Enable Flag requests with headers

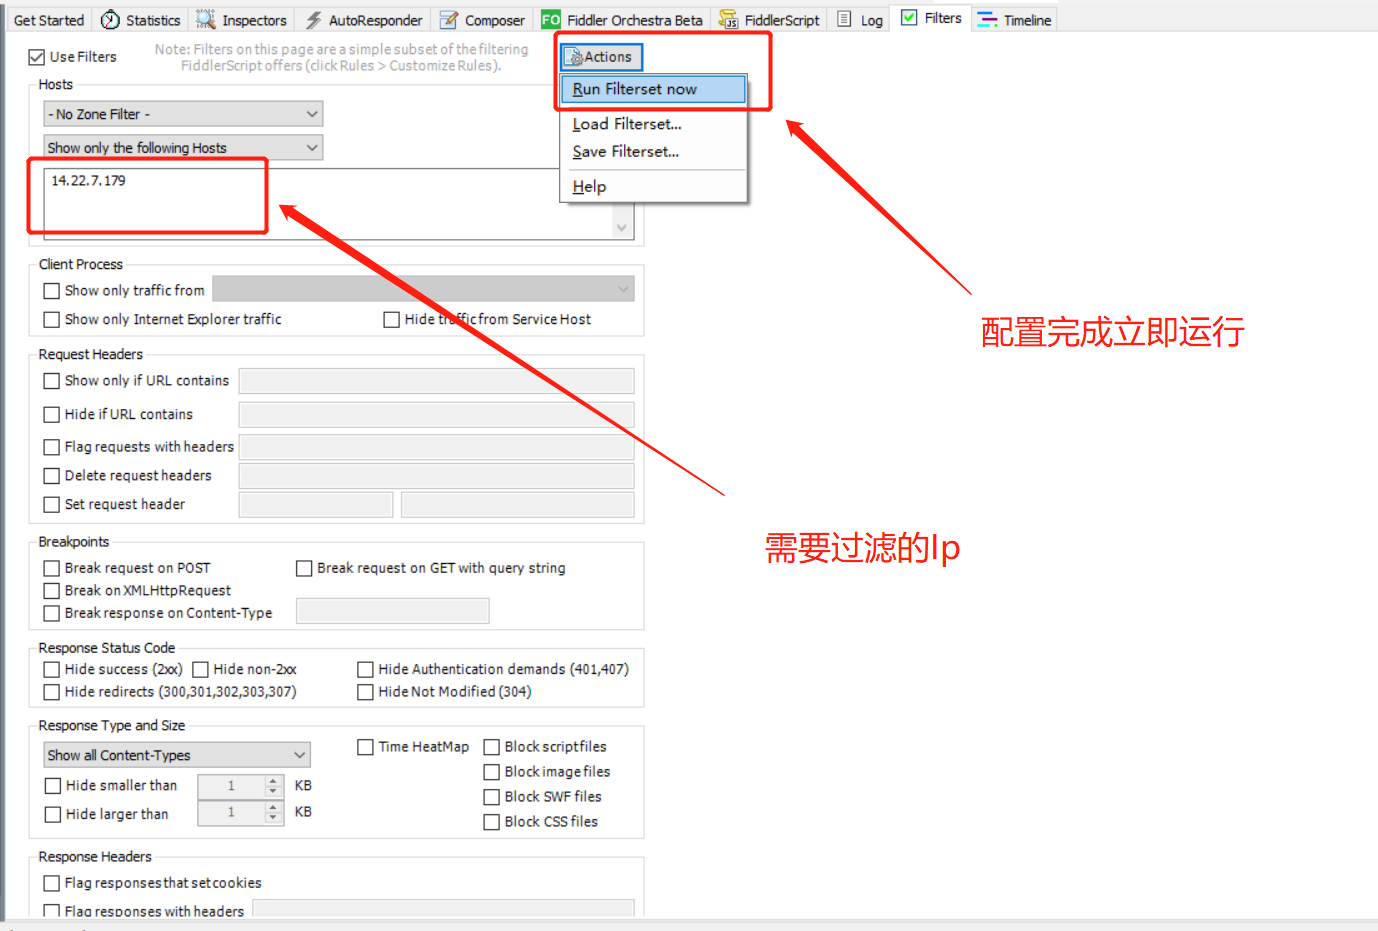click(x=52, y=448)
